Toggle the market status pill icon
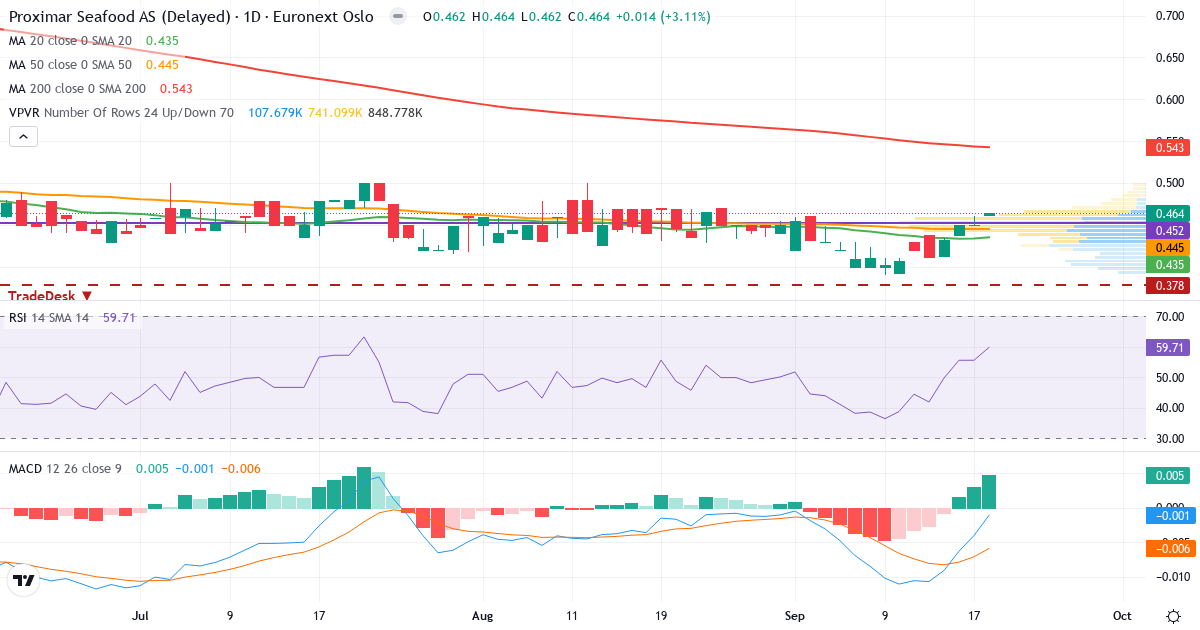The height and width of the screenshot is (630, 1200). pyautogui.click(x=398, y=17)
